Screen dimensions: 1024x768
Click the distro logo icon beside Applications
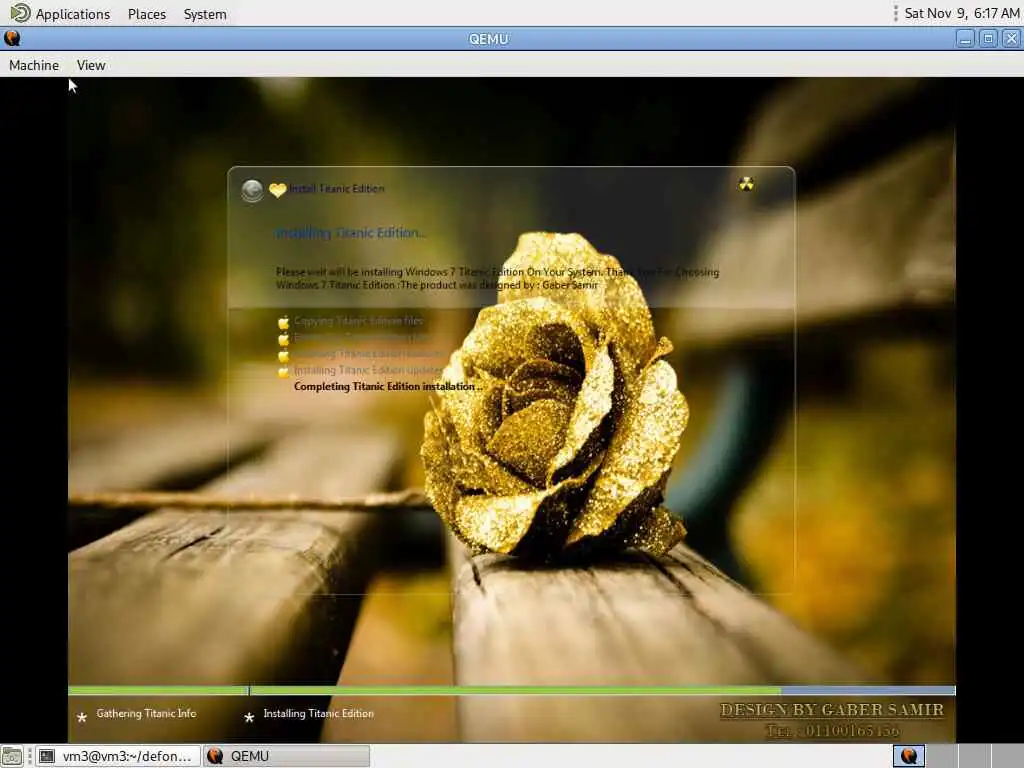pos(20,13)
